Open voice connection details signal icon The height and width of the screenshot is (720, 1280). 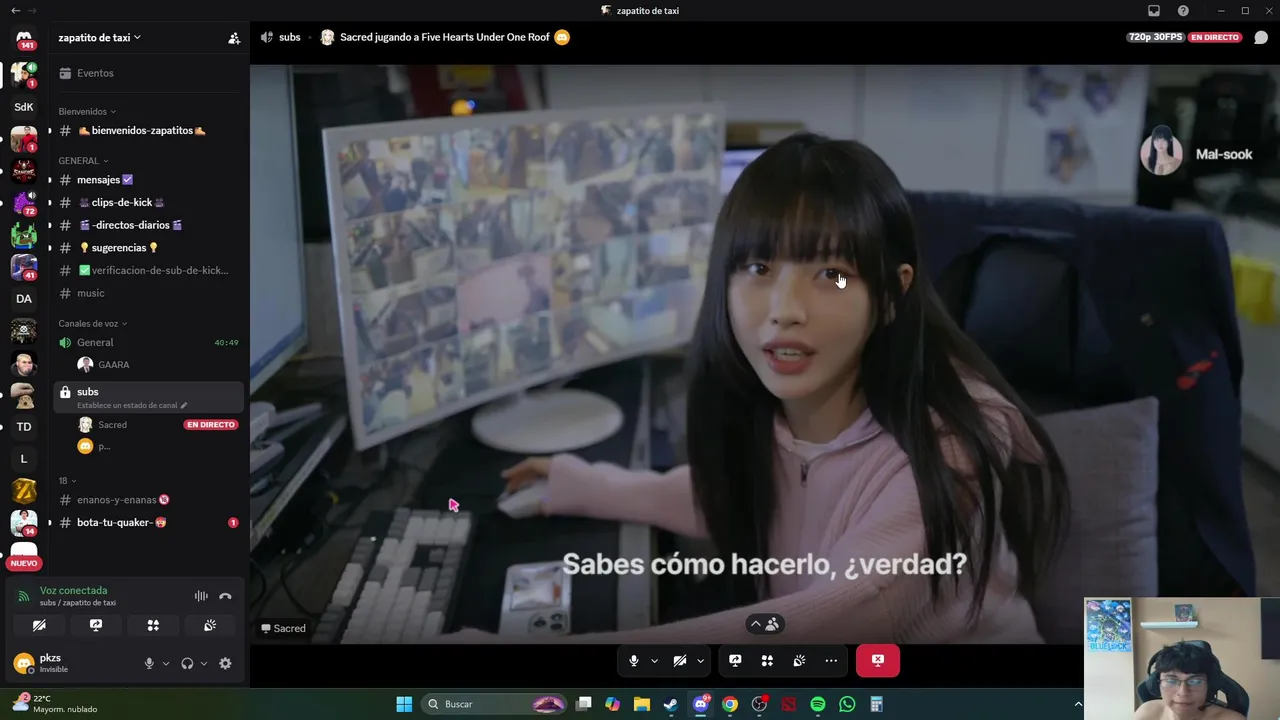tap(24, 596)
